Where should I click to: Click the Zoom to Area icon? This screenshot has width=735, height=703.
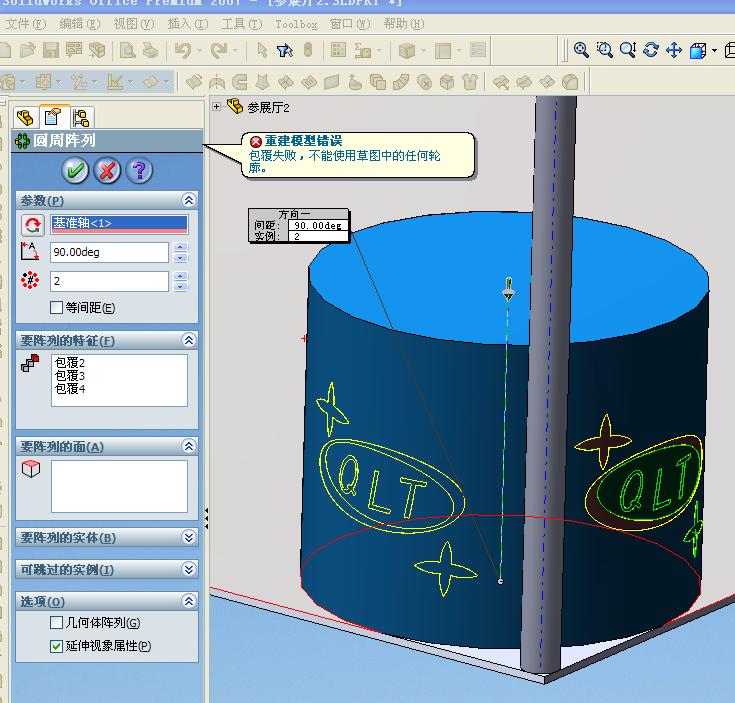[x=605, y=50]
